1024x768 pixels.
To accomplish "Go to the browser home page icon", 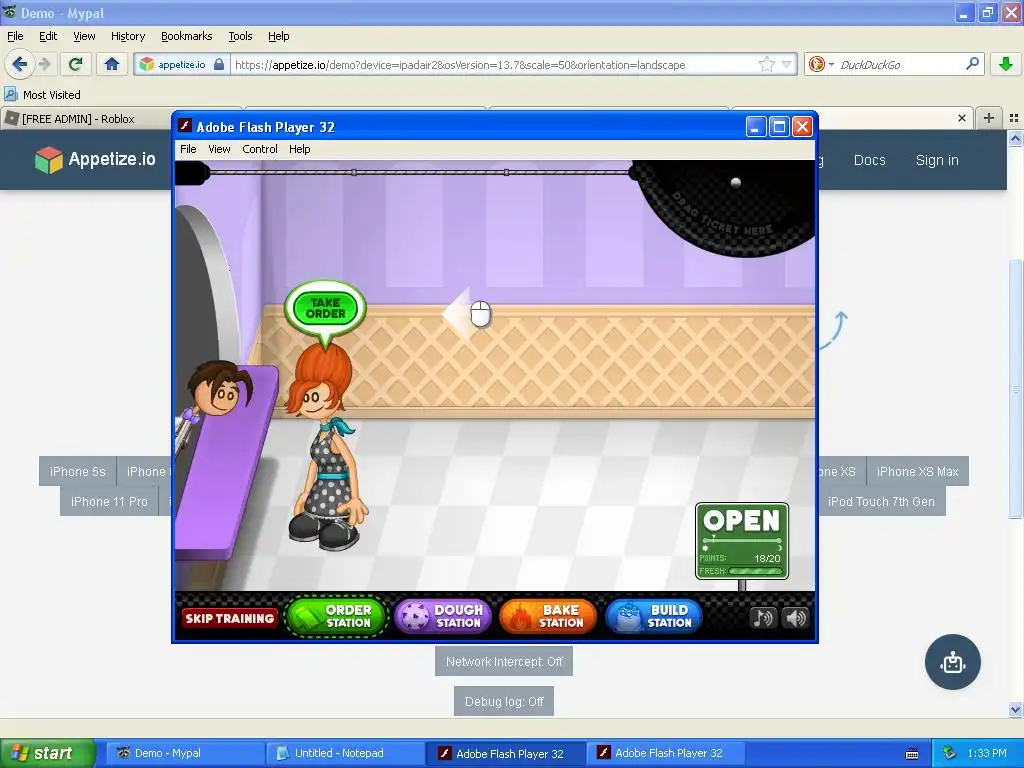I will [x=112, y=64].
